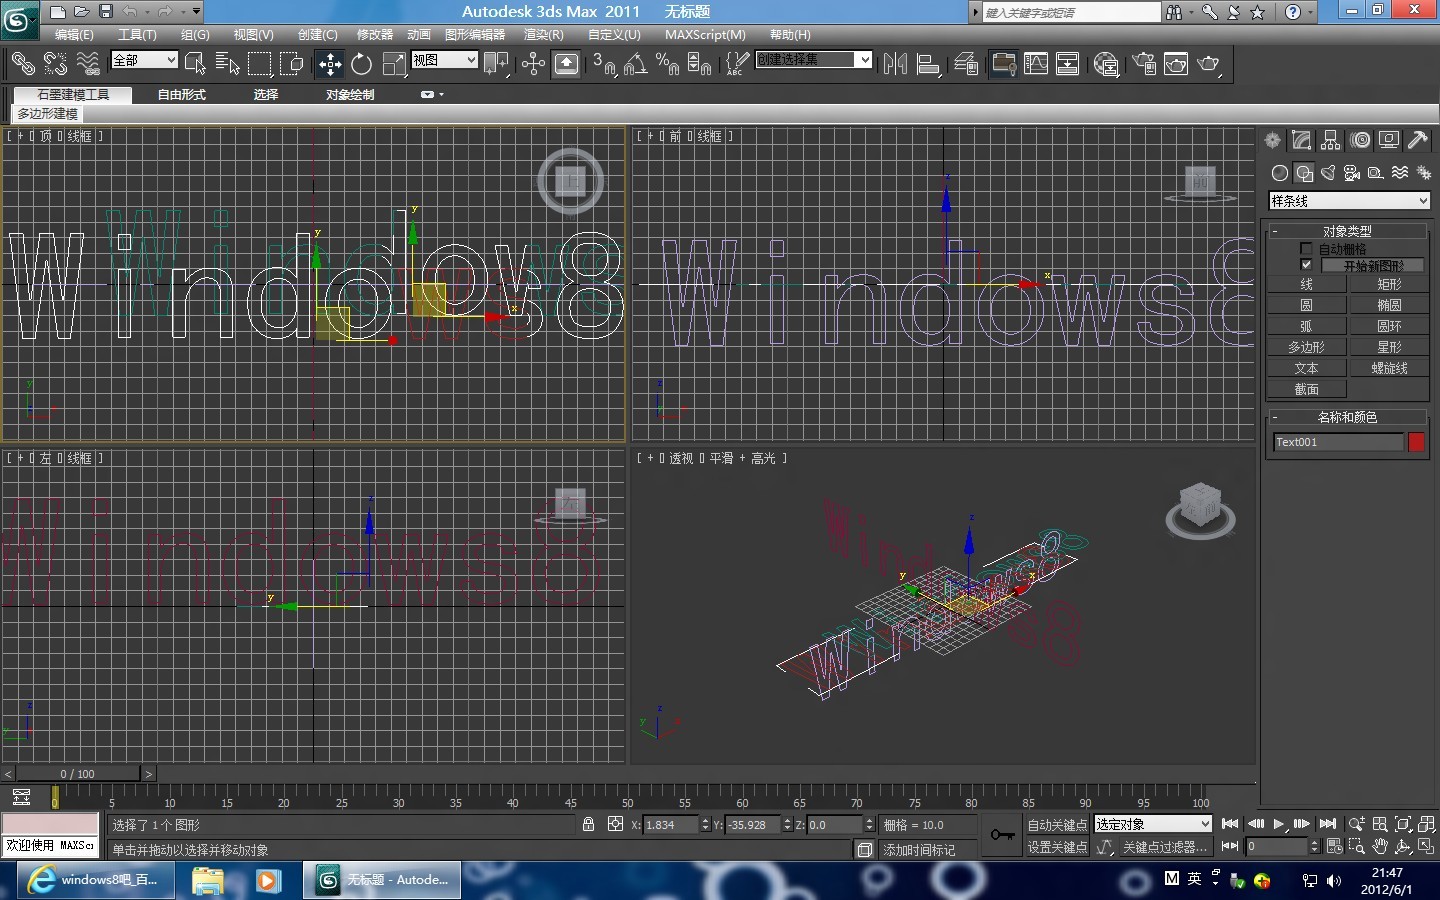Screen dimensions: 1440x900
Task: Toggle the 自动关键点 auto key mode
Action: click(x=1057, y=825)
